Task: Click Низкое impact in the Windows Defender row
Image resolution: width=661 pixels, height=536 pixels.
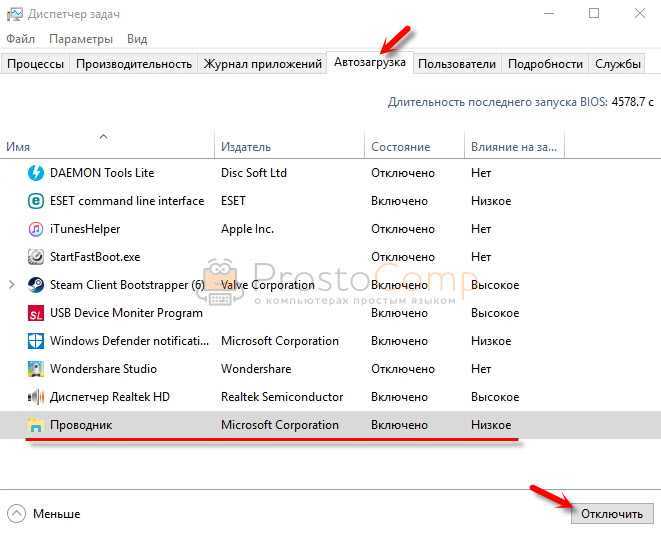Action: click(491, 341)
